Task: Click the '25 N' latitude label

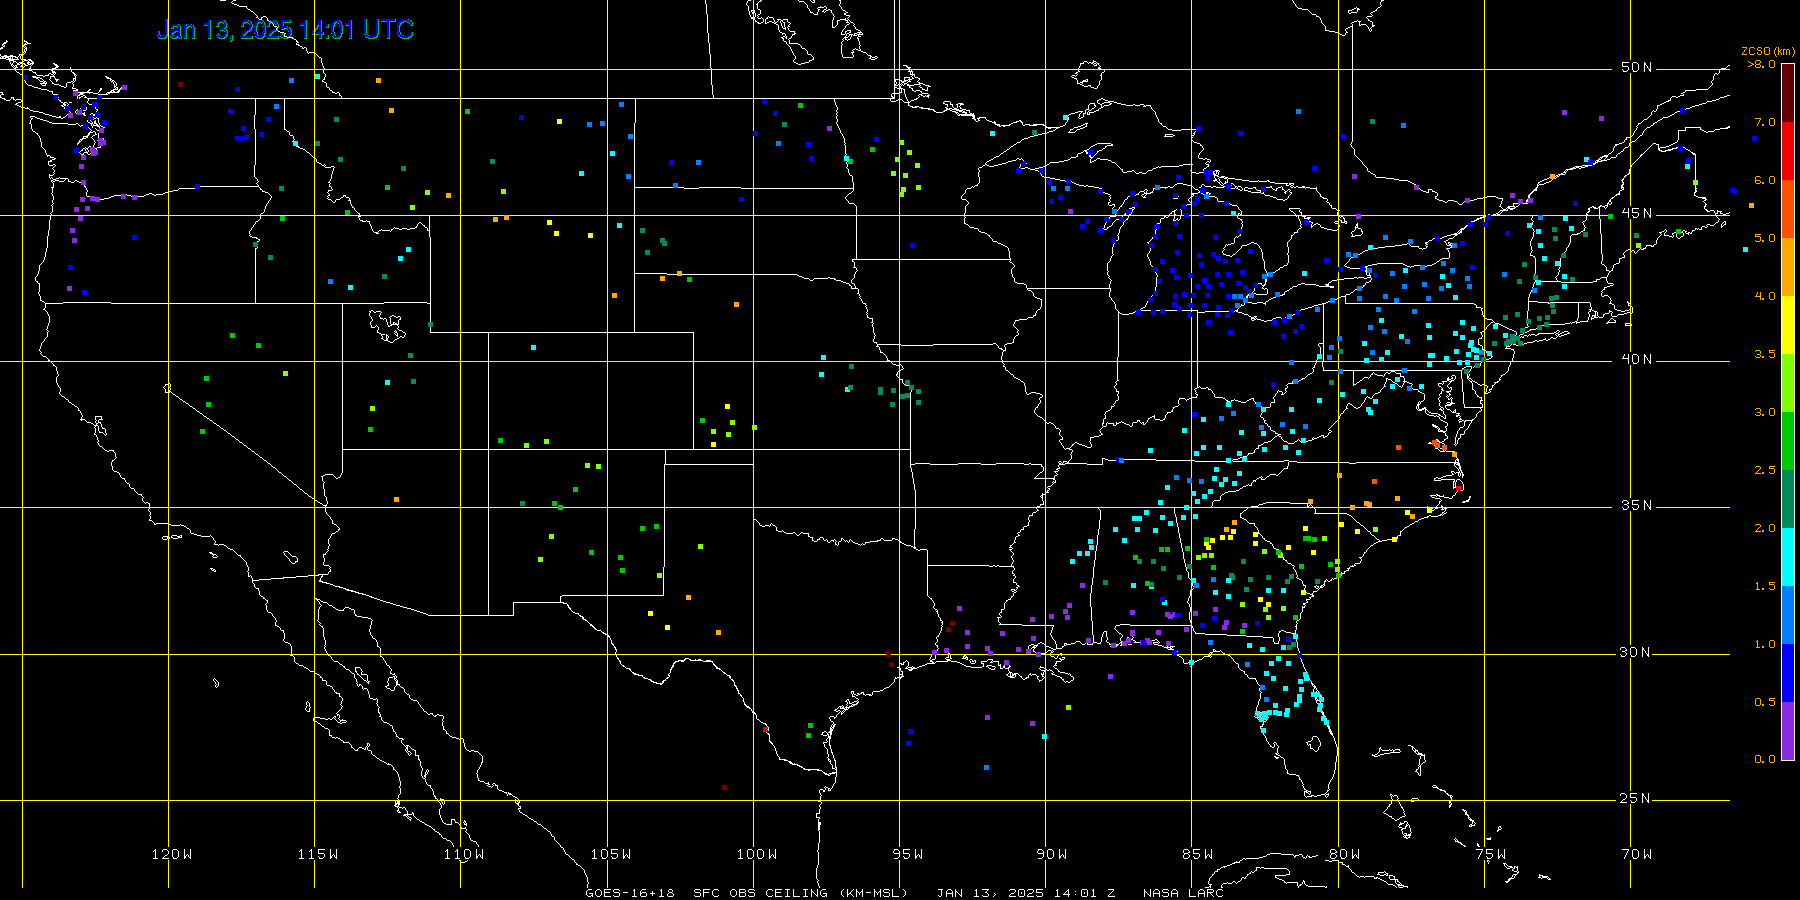Action: point(1636,798)
